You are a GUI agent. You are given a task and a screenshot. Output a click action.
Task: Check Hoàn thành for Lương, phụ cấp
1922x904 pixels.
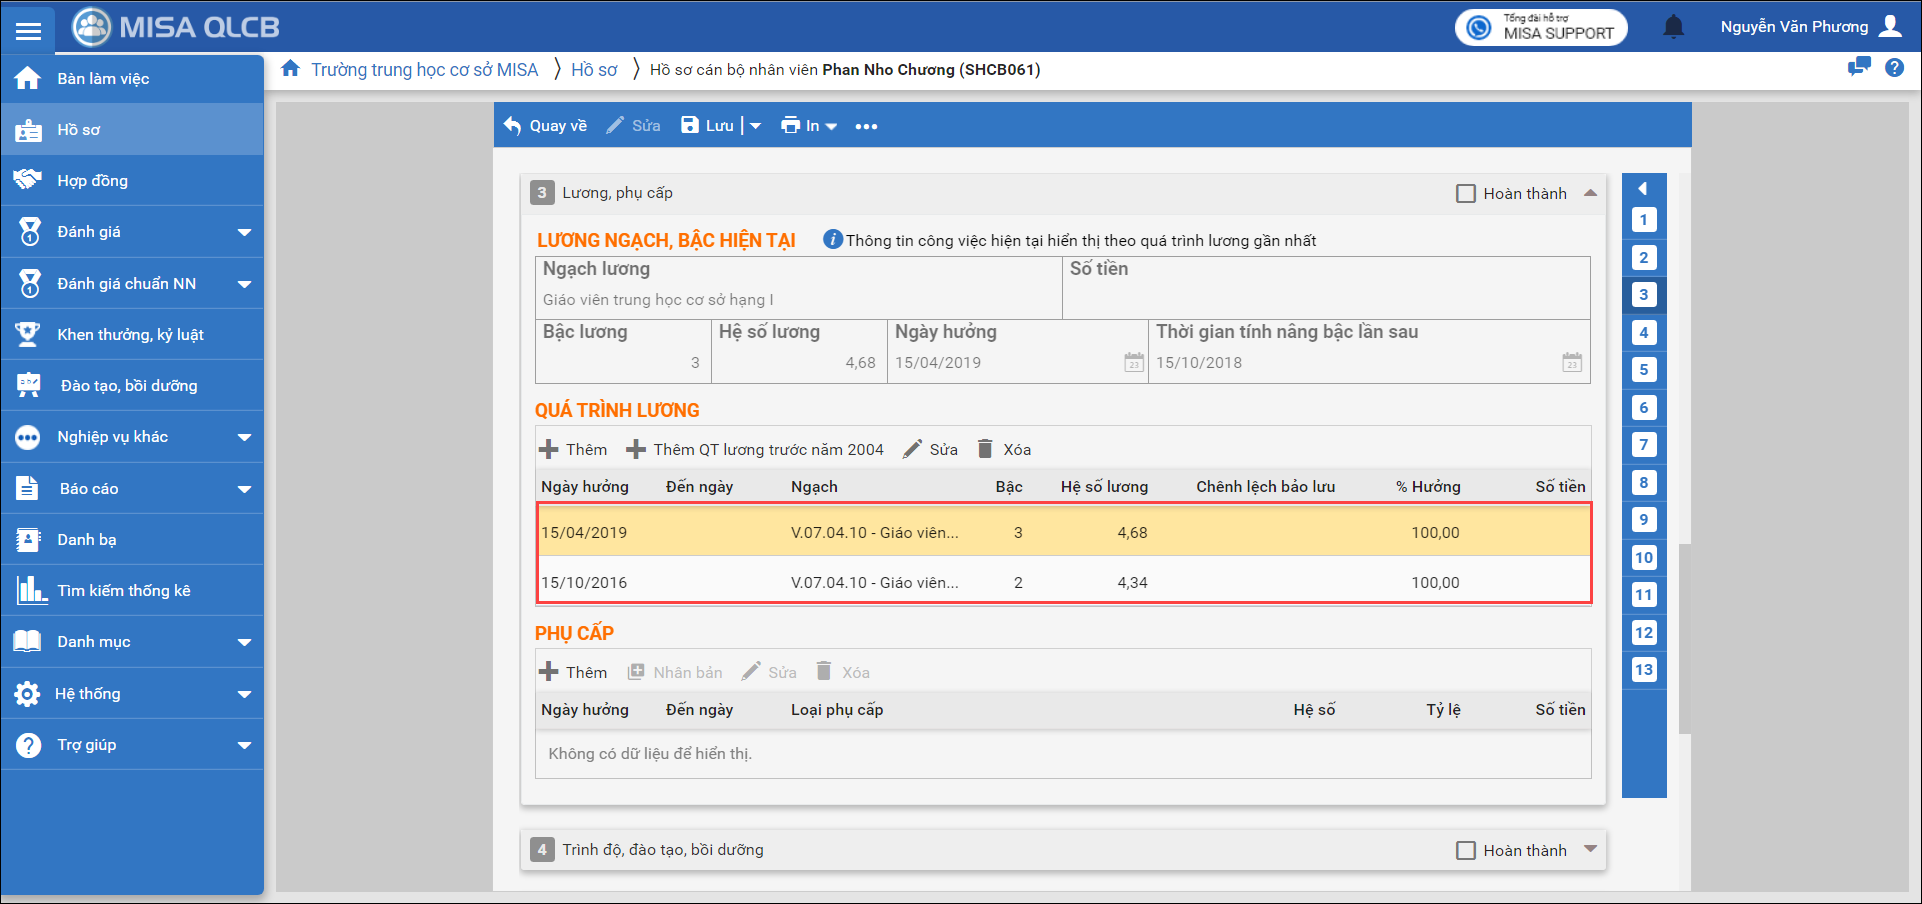[x=1466, y=194]
